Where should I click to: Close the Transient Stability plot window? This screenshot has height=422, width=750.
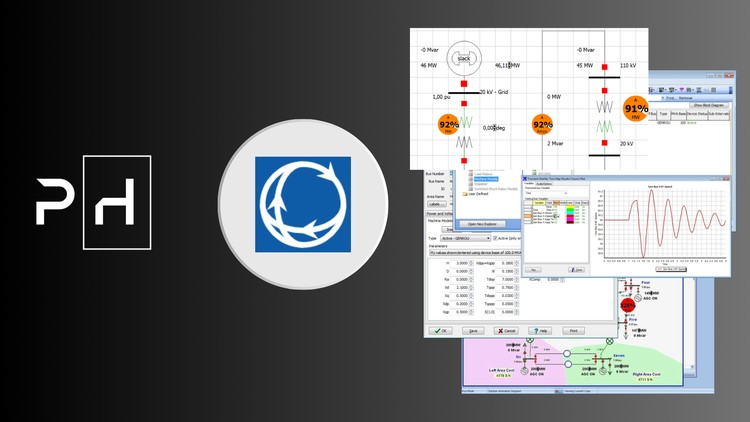coord(726,178)
